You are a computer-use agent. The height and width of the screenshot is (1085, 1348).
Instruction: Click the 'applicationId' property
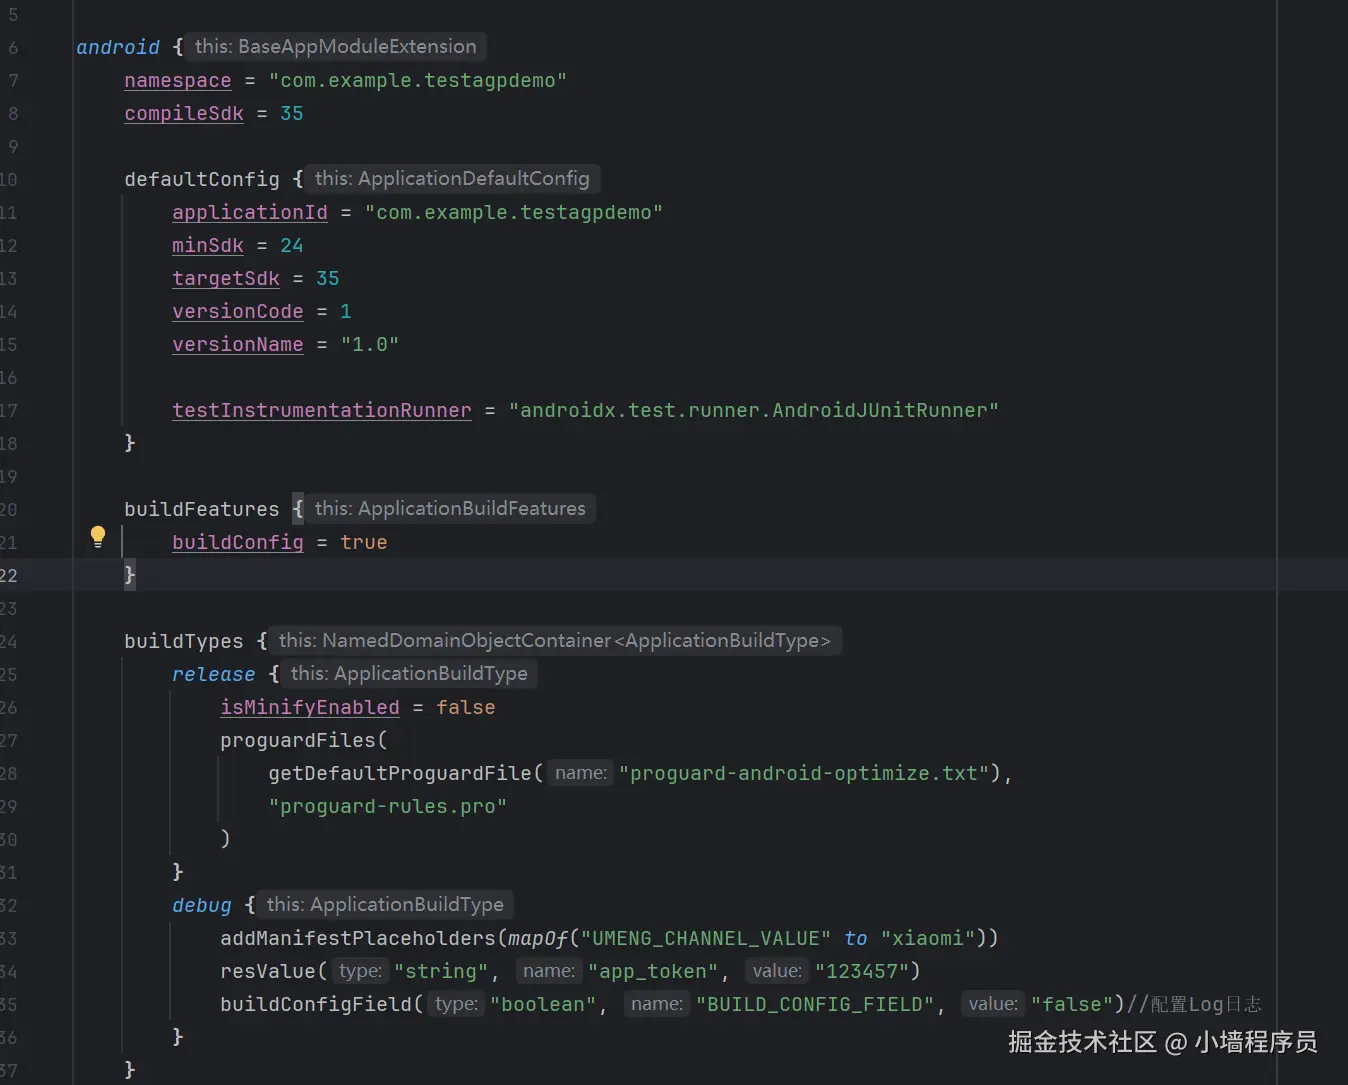[x=250, y=212]
